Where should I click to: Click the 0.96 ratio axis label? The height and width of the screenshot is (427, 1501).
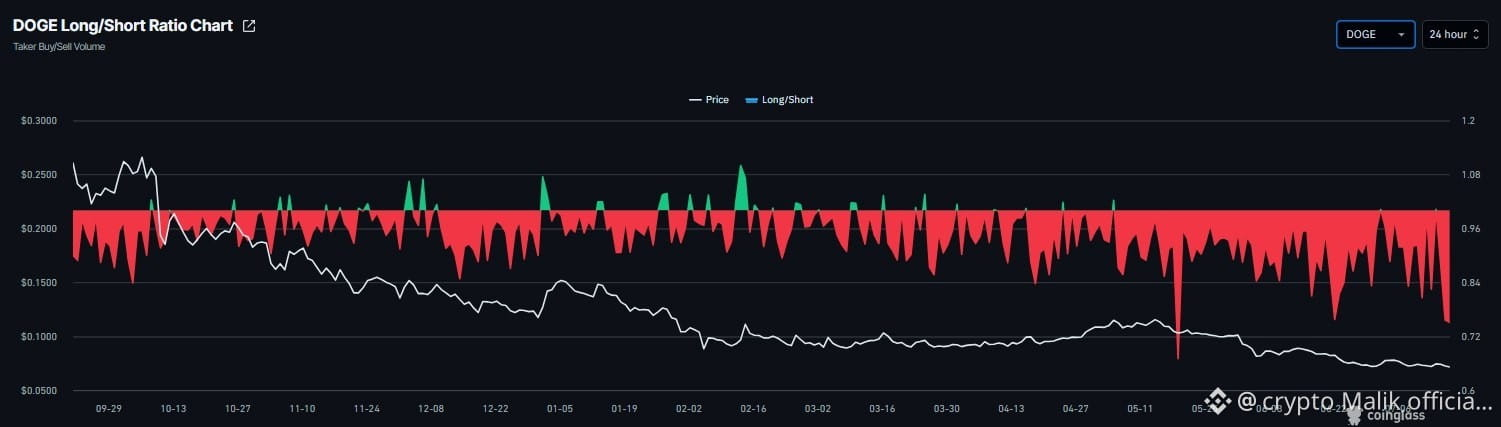(x=1470, y=229)
